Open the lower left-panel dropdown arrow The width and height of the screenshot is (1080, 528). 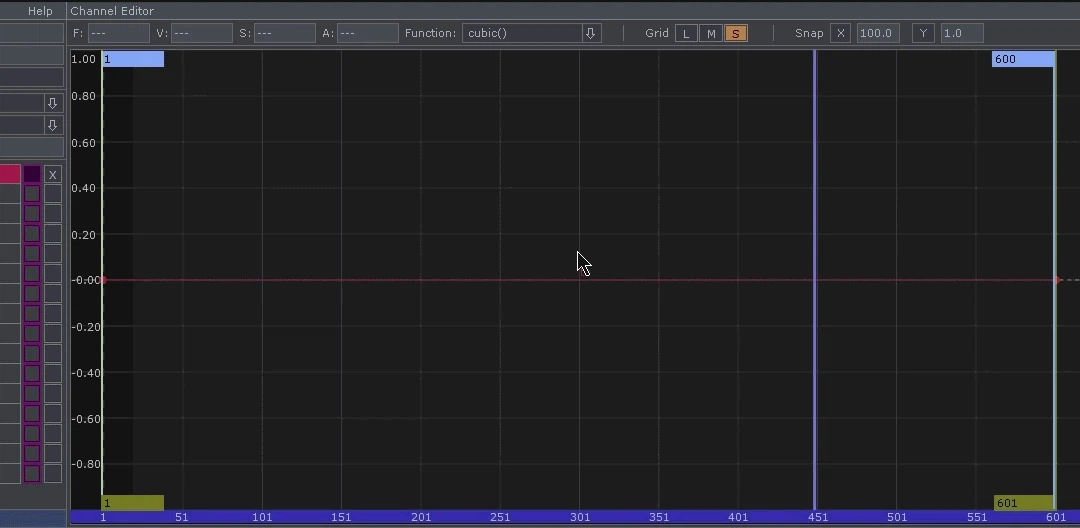tap(52, 125)
